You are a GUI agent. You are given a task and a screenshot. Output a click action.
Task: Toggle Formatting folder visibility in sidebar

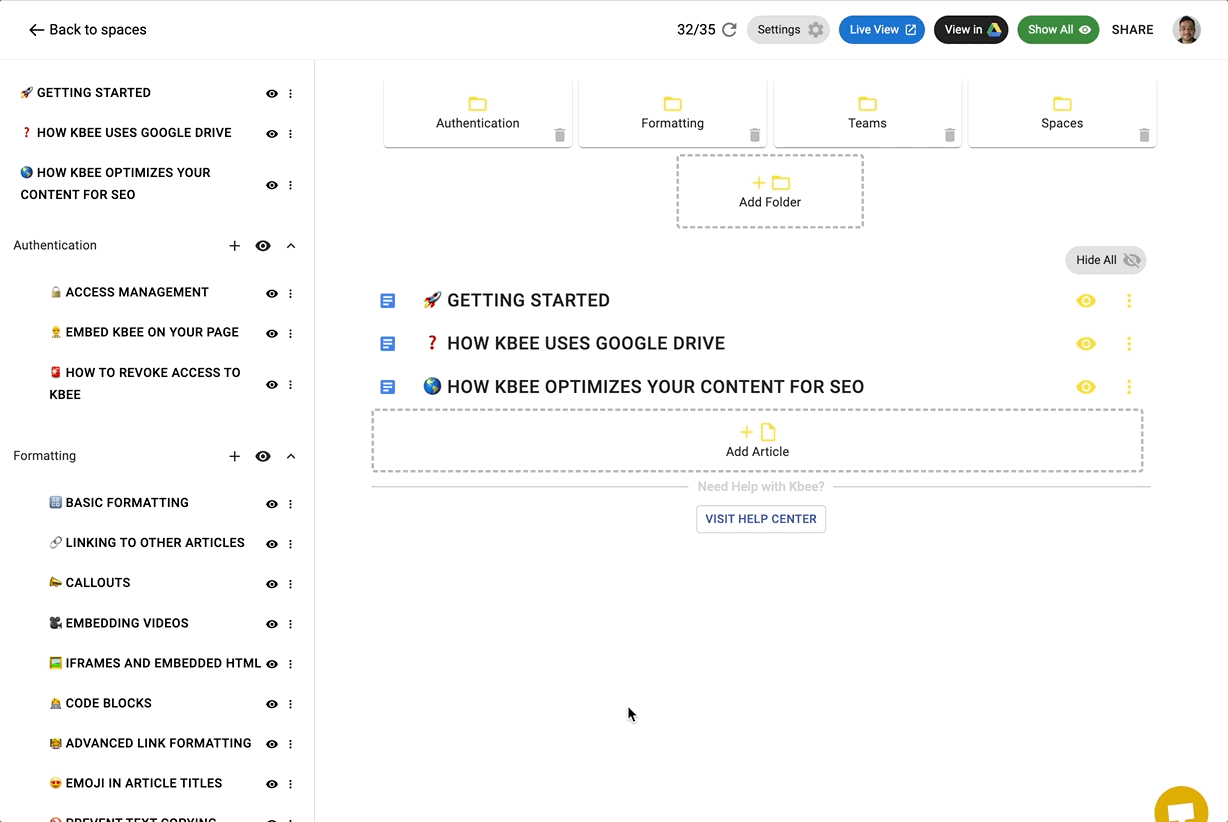[x=263, y=456]
